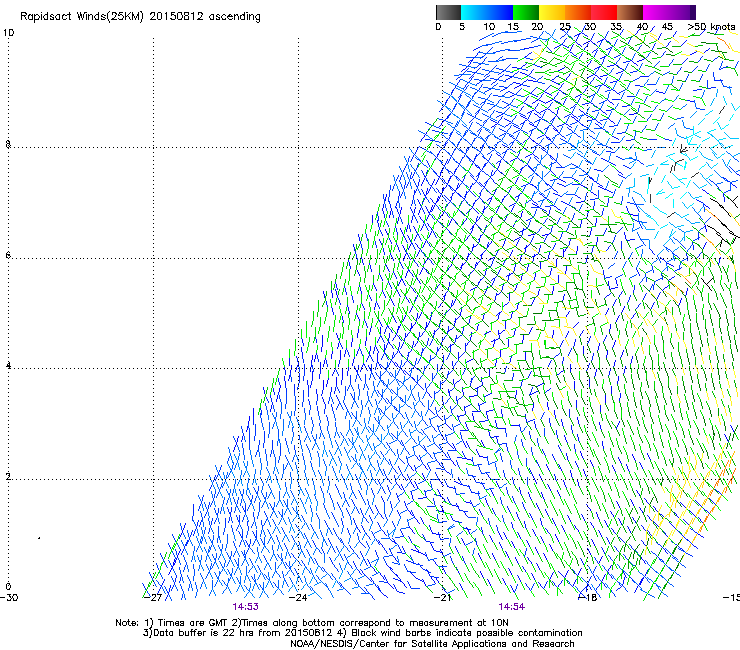Click the red 30-35 knots color band
The width and height of the screenshot is (740, 650).
tap(604, 12)
